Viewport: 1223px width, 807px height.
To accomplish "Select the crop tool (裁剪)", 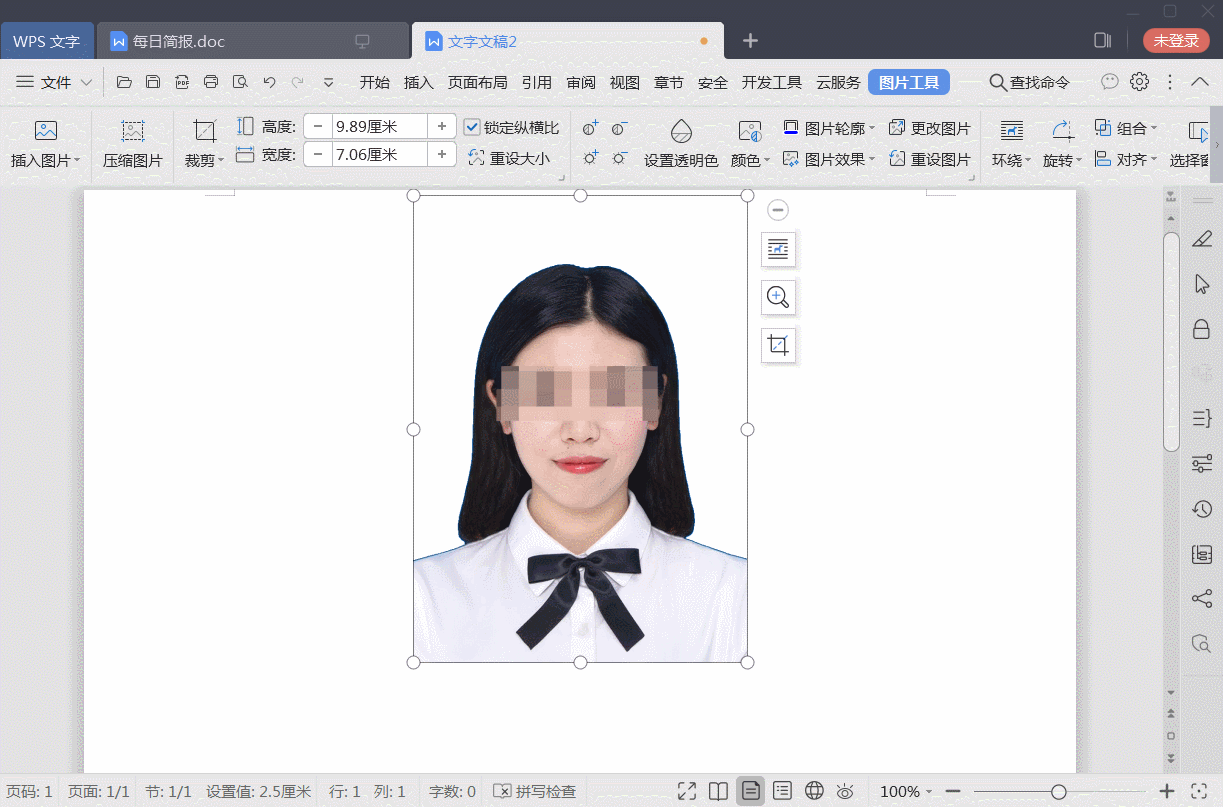I will [204, 142].
